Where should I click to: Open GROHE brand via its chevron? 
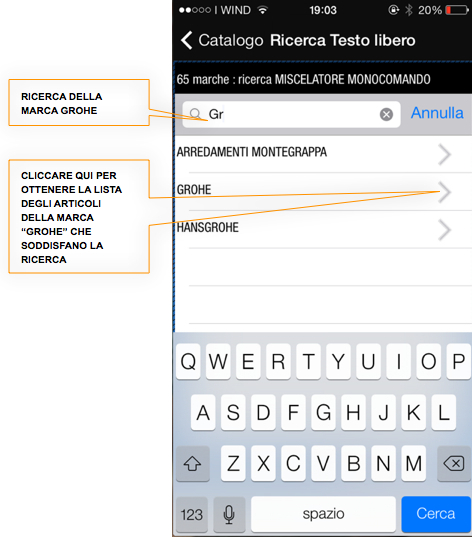[x=445, y=192]
